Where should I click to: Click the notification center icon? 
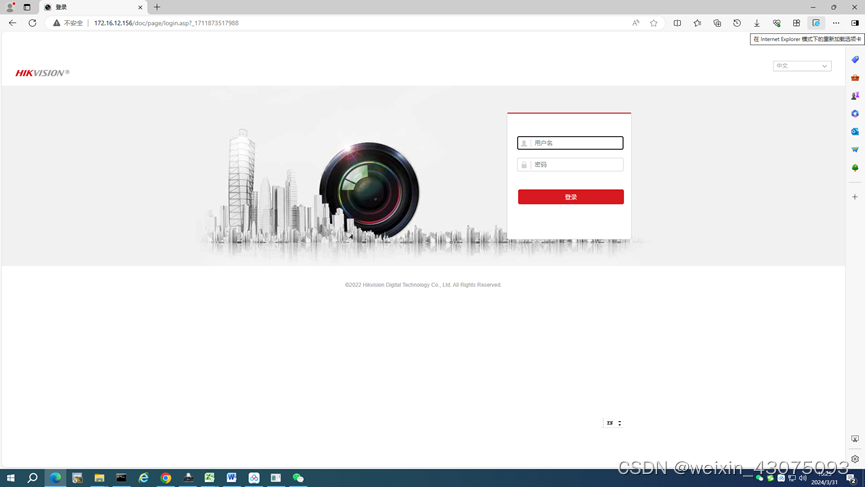click(x=852, y=478)
